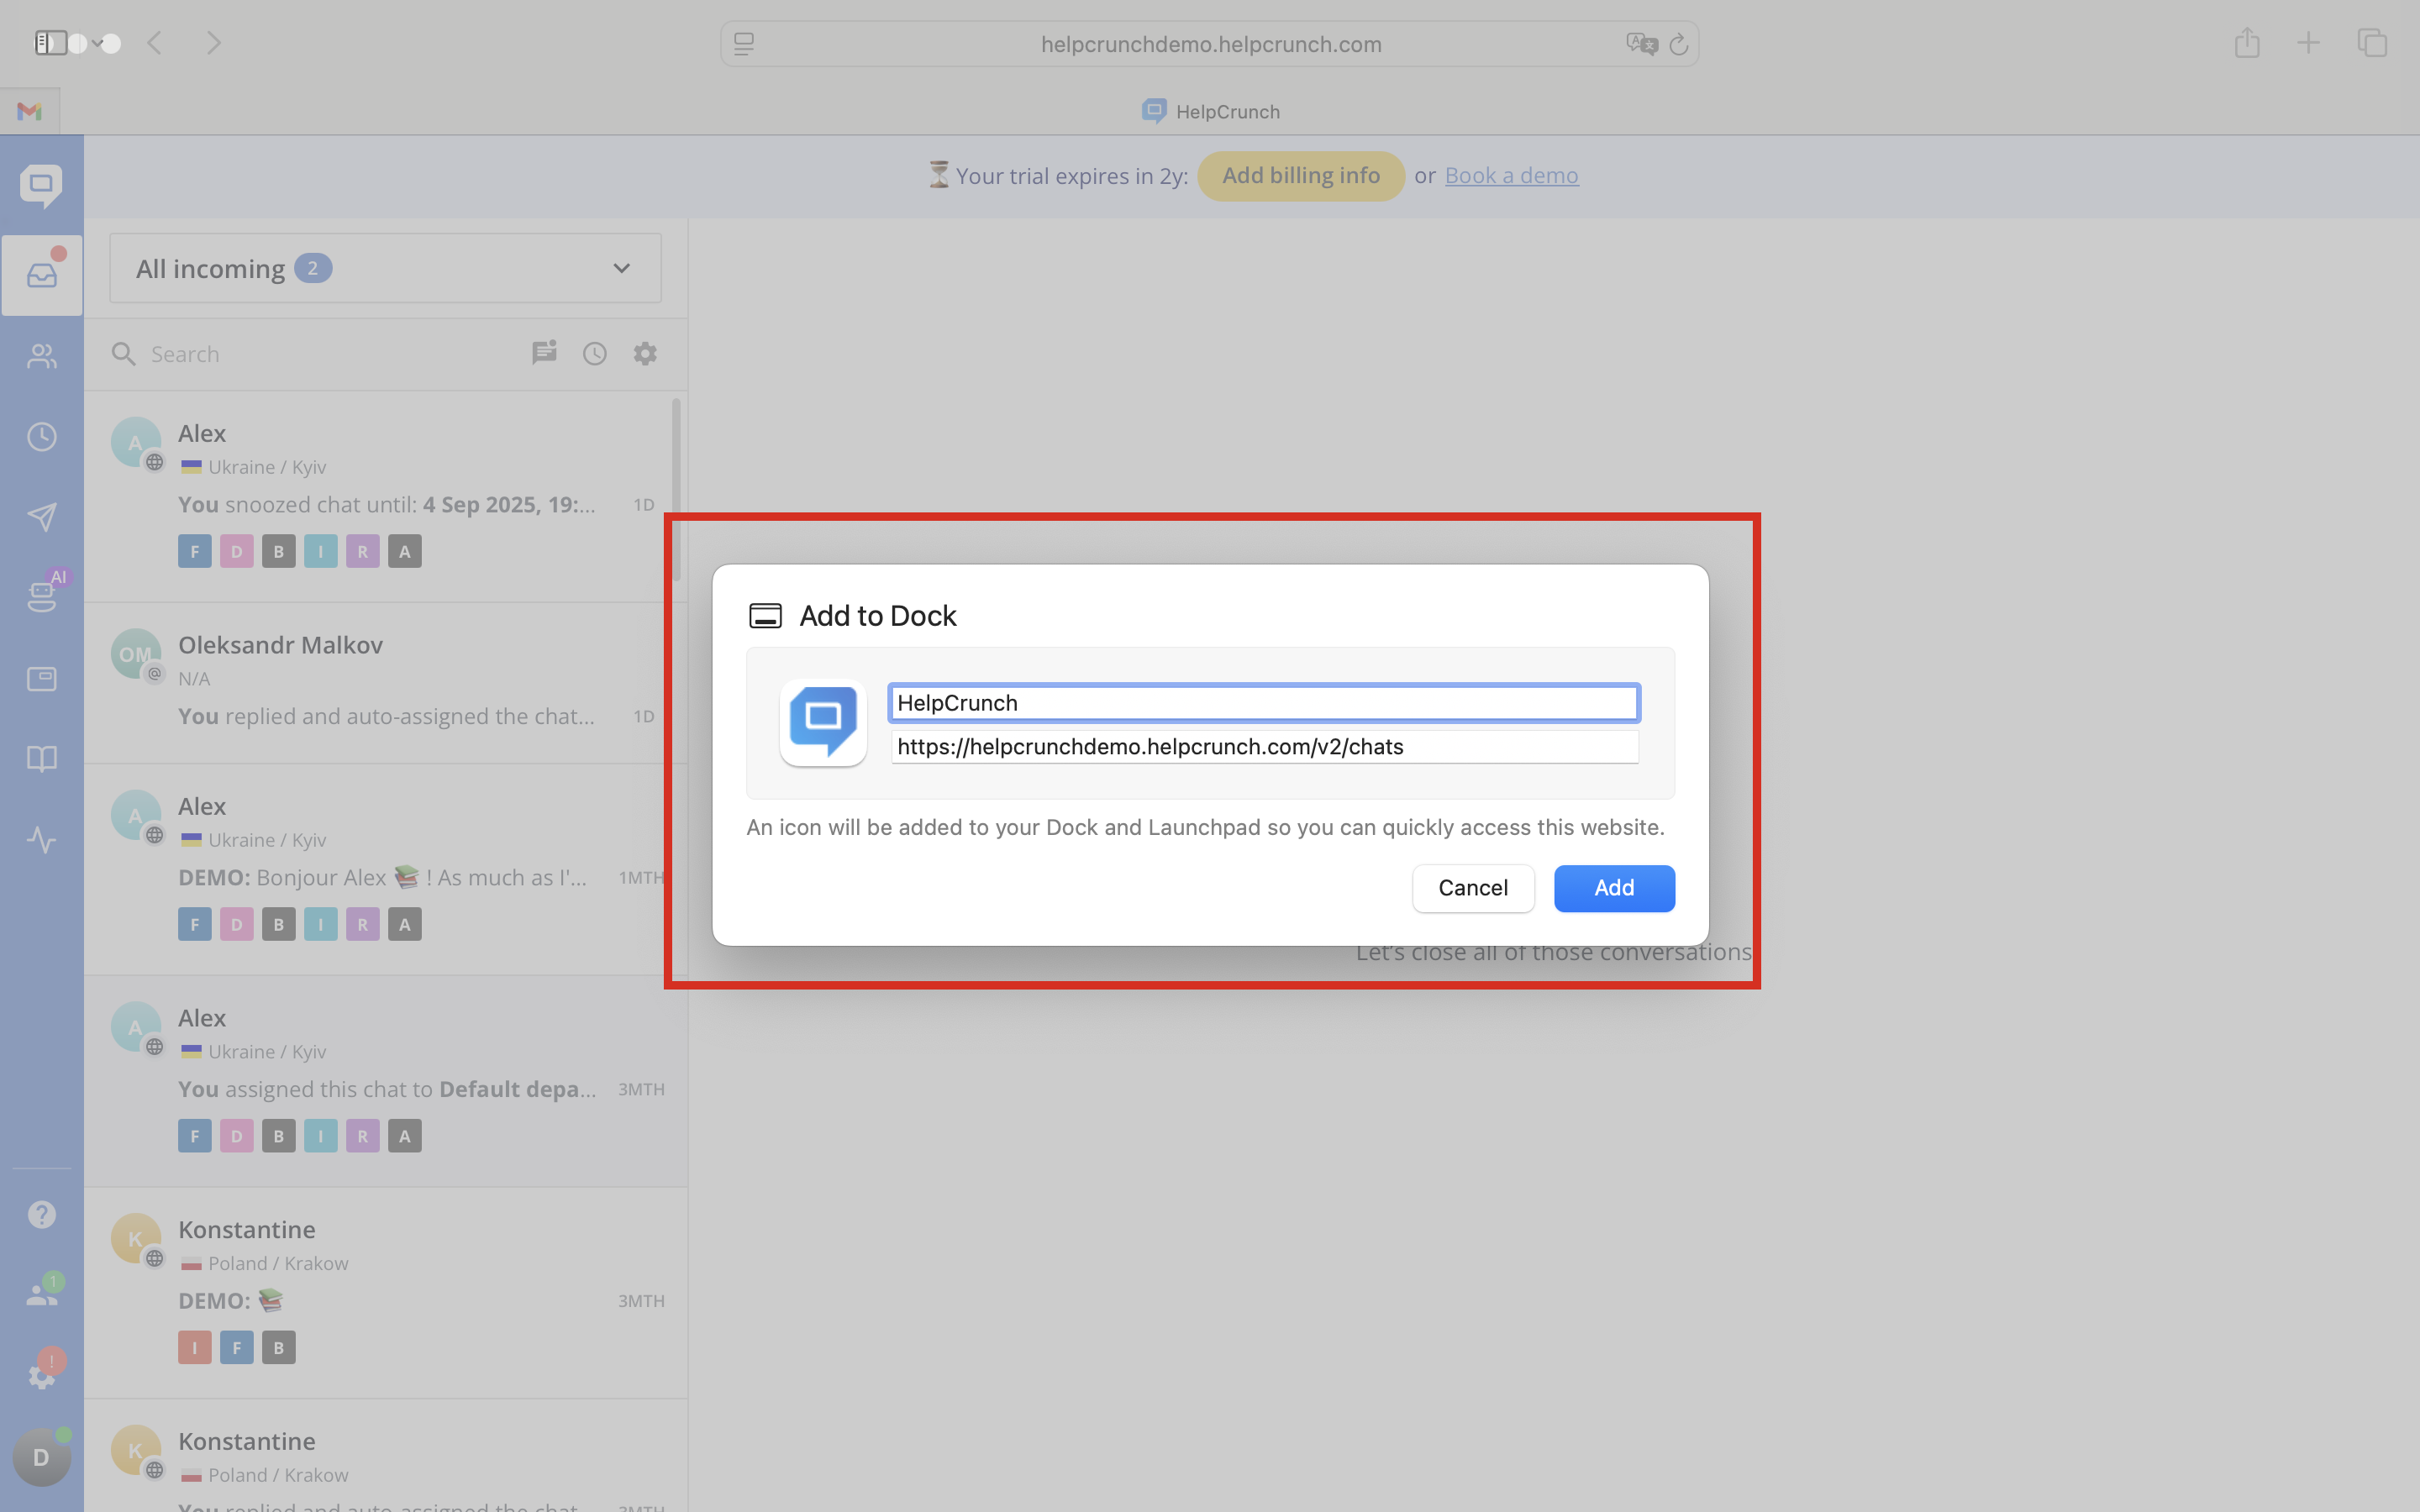Image resolution: width=2420 pixels, height=1512 pixels.
Task: Open the Campaigns paper plane icon
Action: (42, 517)
